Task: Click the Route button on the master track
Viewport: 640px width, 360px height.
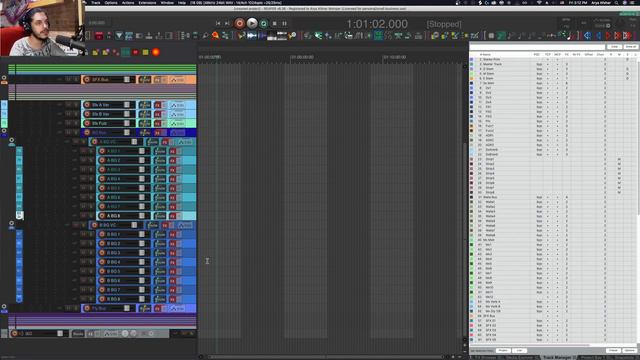Action: coord(78,333)
